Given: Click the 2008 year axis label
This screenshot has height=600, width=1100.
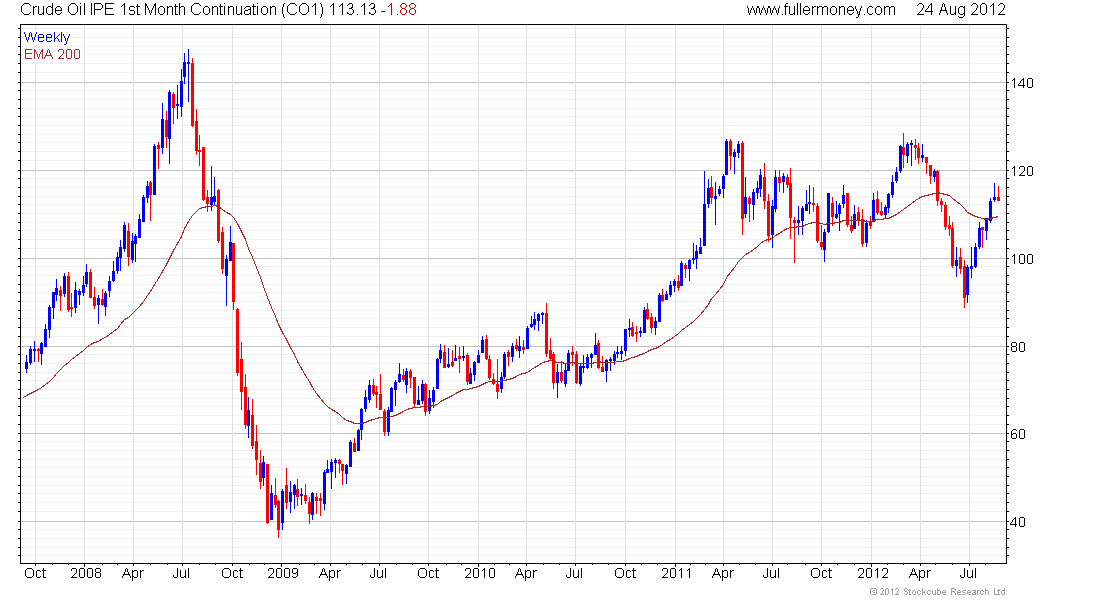Looking at the screenshot, I should click(x=86, y=573).
